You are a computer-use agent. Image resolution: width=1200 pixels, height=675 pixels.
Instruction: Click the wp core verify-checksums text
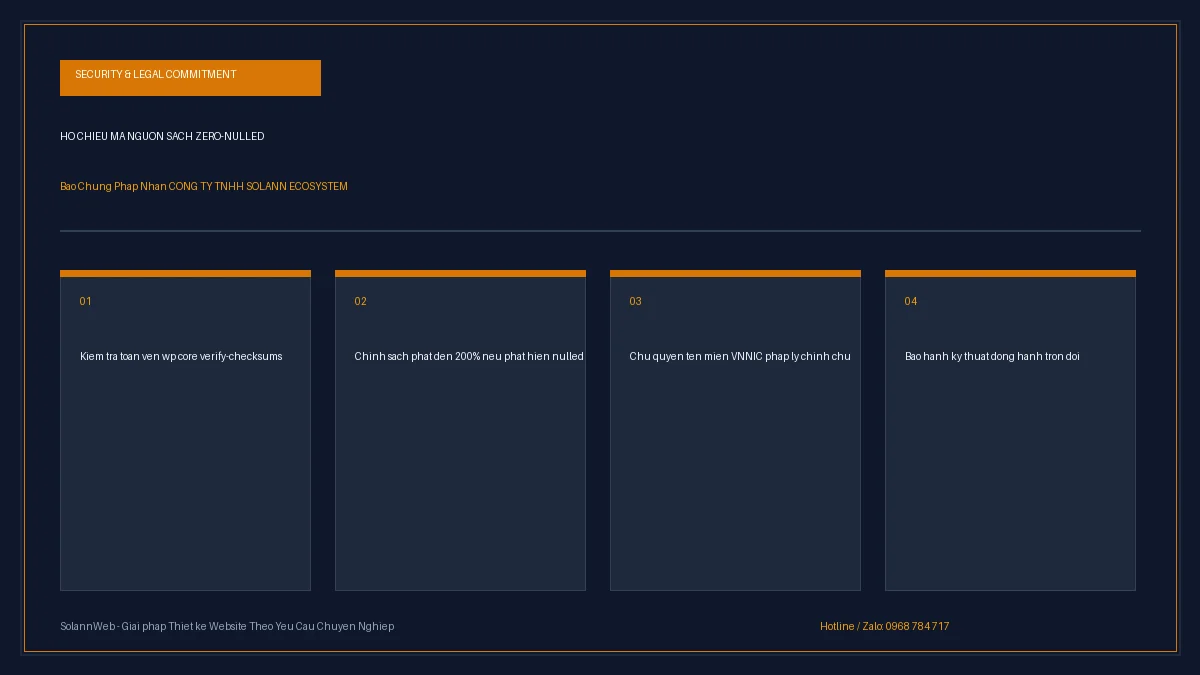(x=181, y=356)
